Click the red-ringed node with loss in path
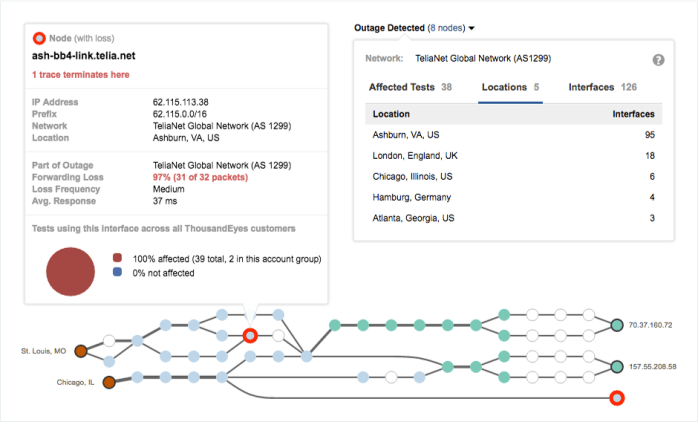 click(250, 335)
